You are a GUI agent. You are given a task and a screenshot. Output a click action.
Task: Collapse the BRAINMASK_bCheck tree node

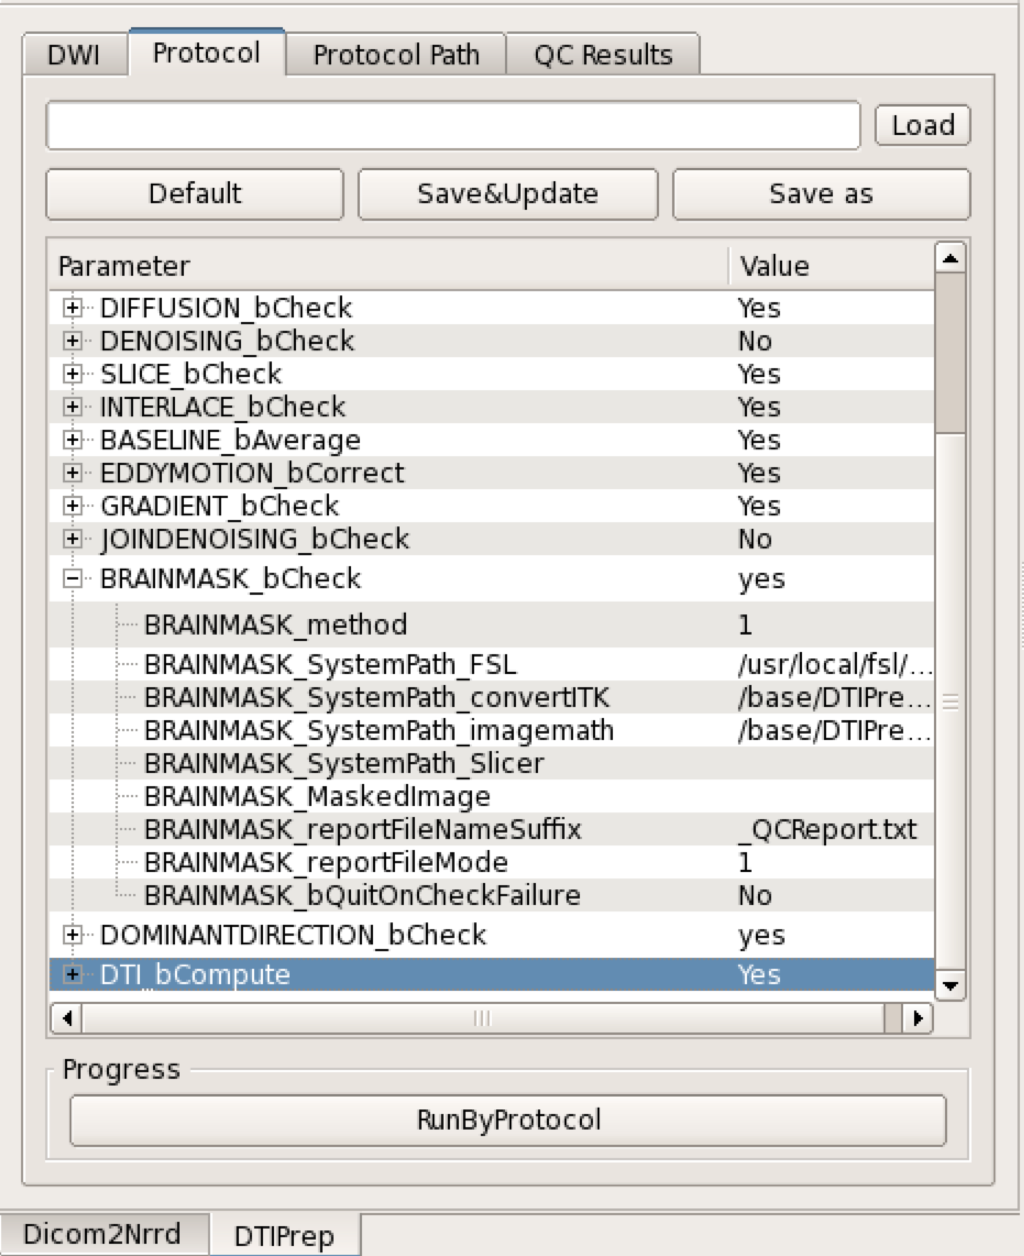[72, 579]
